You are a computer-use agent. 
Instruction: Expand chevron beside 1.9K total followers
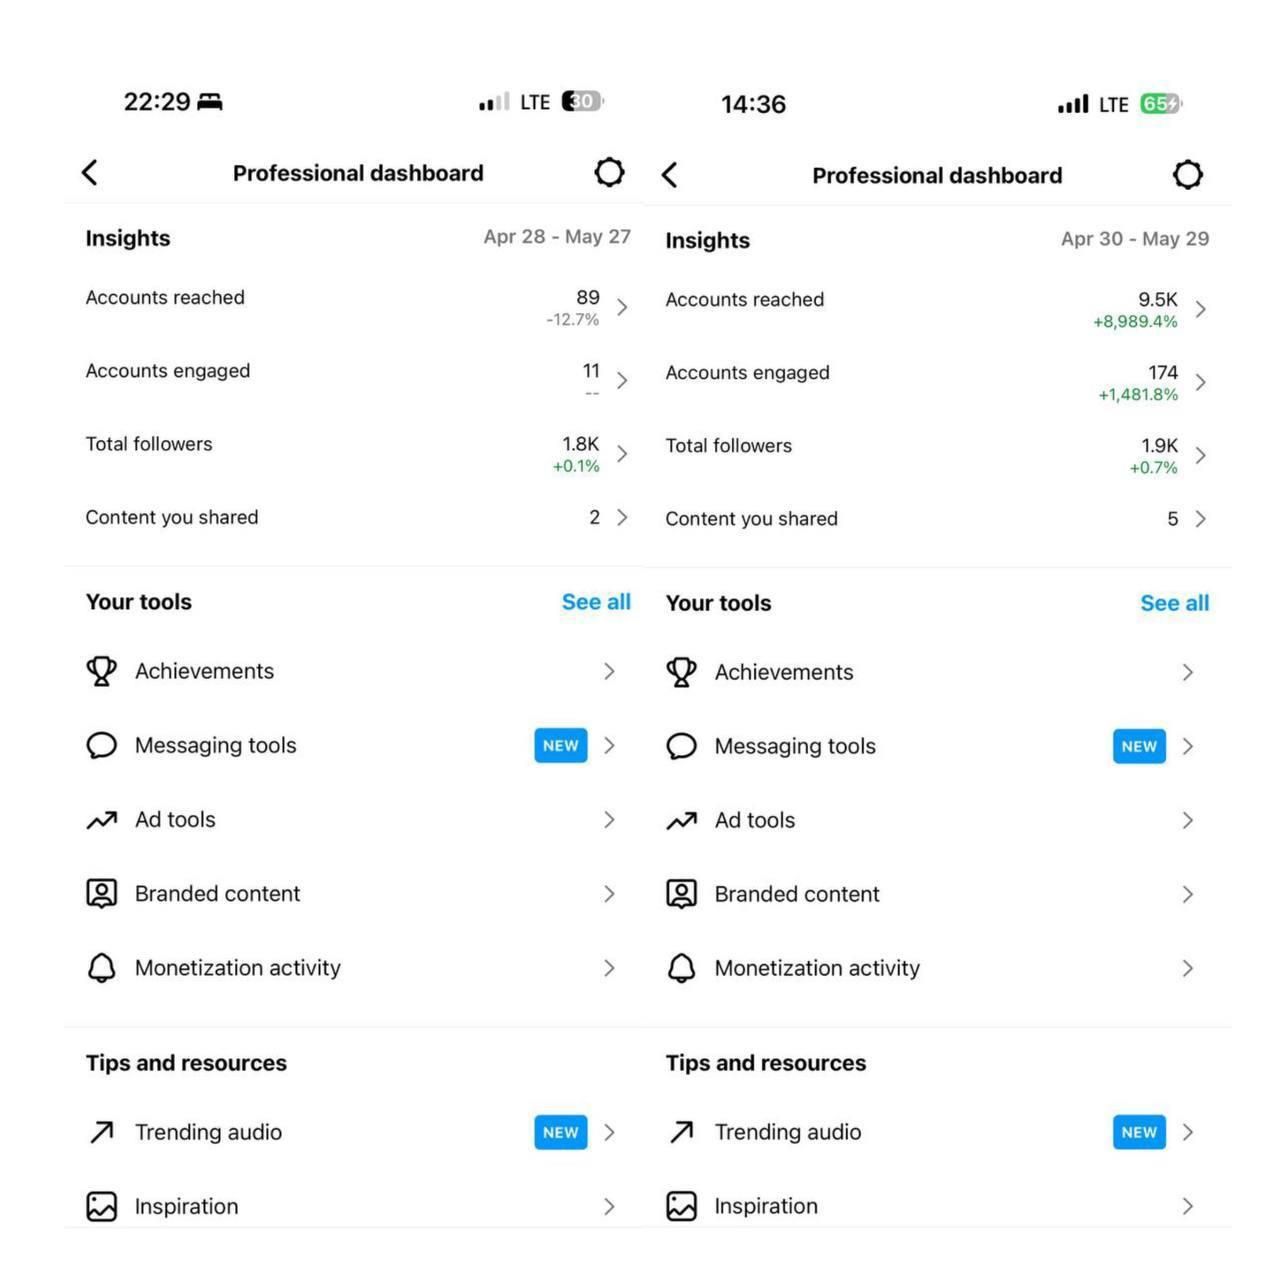[1200, 455]
